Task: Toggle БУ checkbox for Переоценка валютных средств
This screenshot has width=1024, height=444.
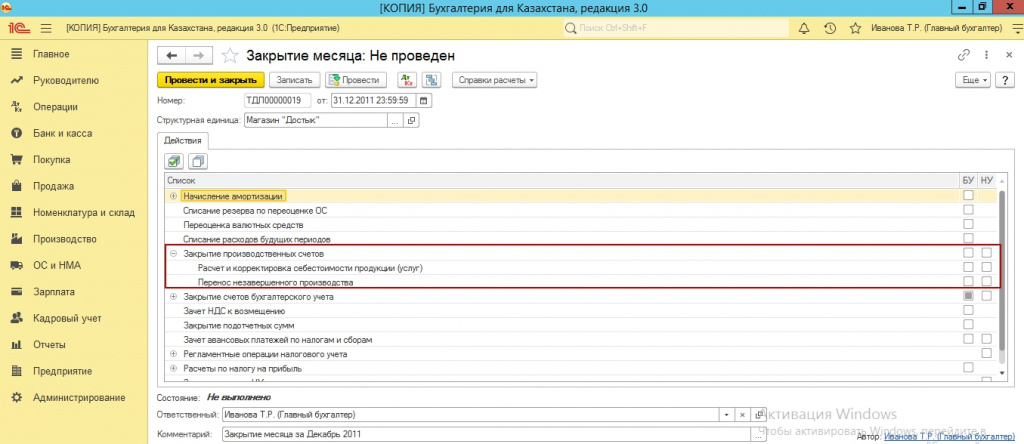Action: [968, 224]
